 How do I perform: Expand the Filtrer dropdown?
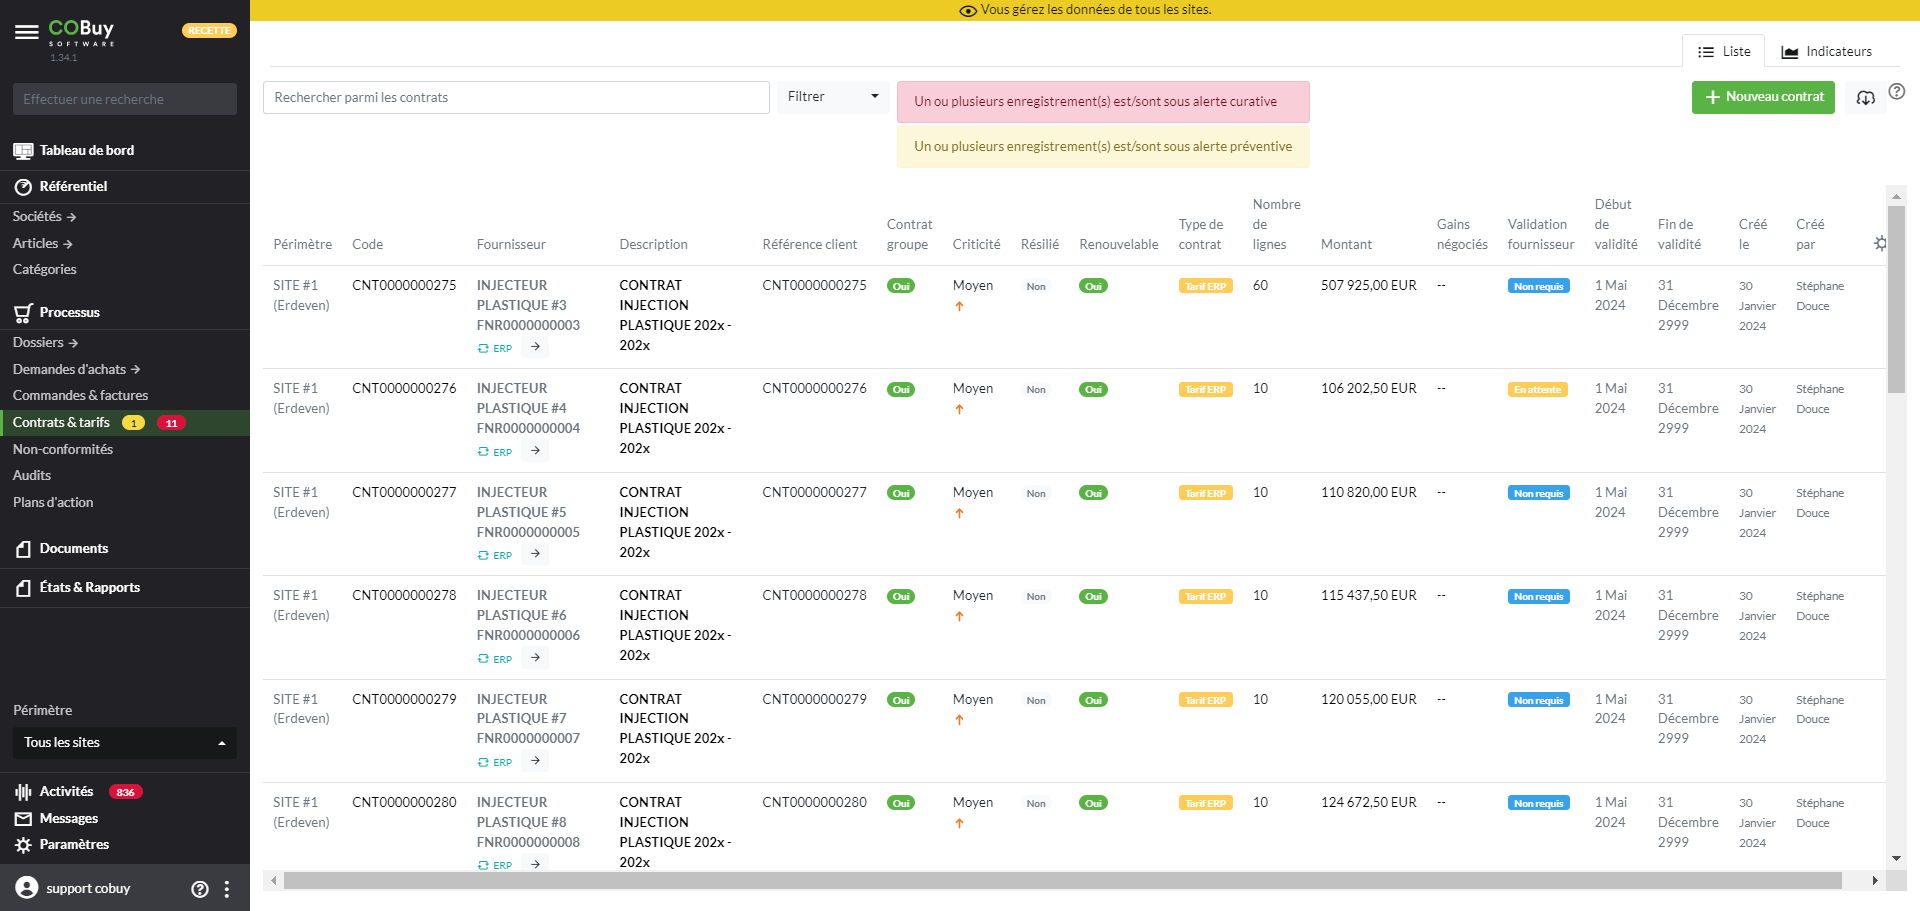coord(832,97)
